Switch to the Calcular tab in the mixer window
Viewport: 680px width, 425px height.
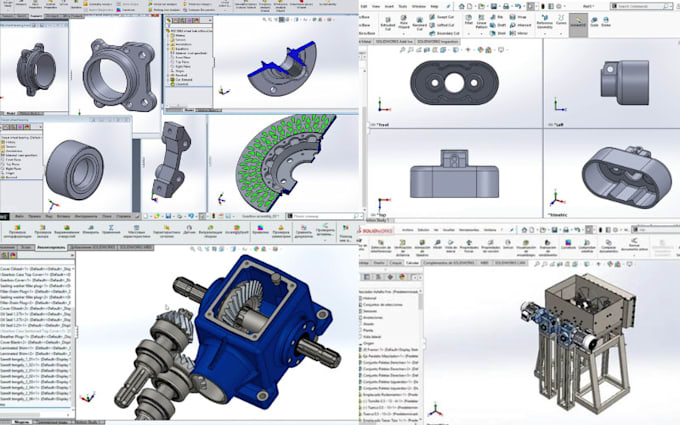pyautogui.click(x=412, y=263)
